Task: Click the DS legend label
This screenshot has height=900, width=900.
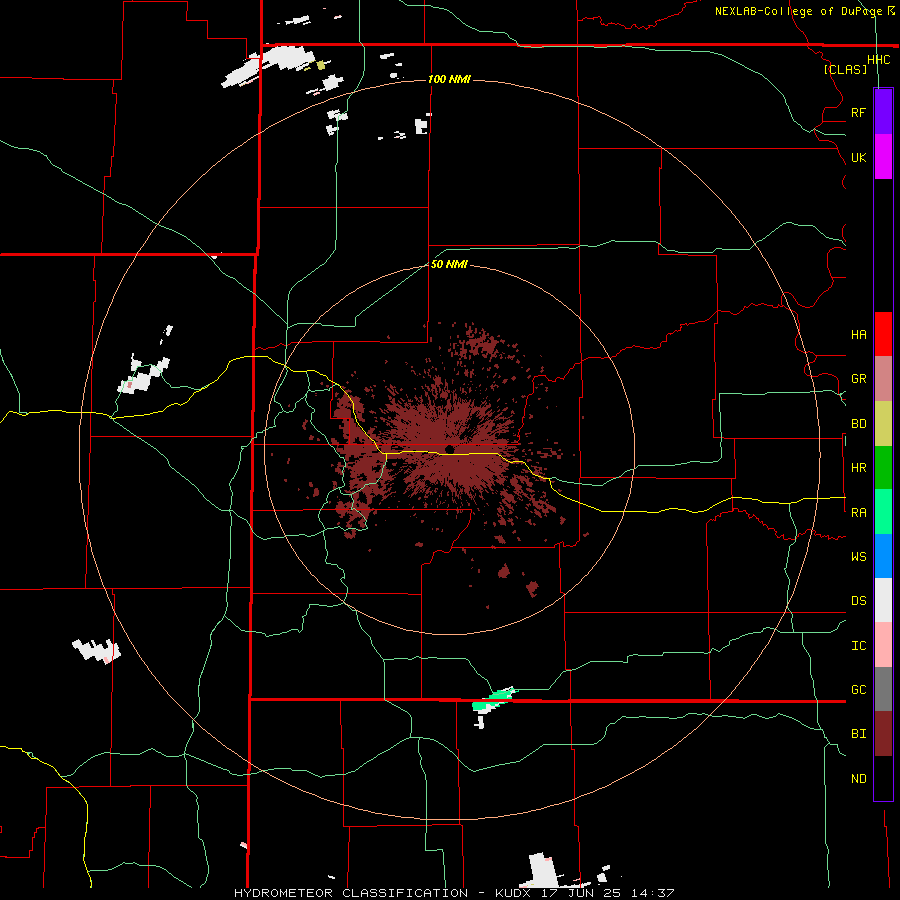Action: 859,601
